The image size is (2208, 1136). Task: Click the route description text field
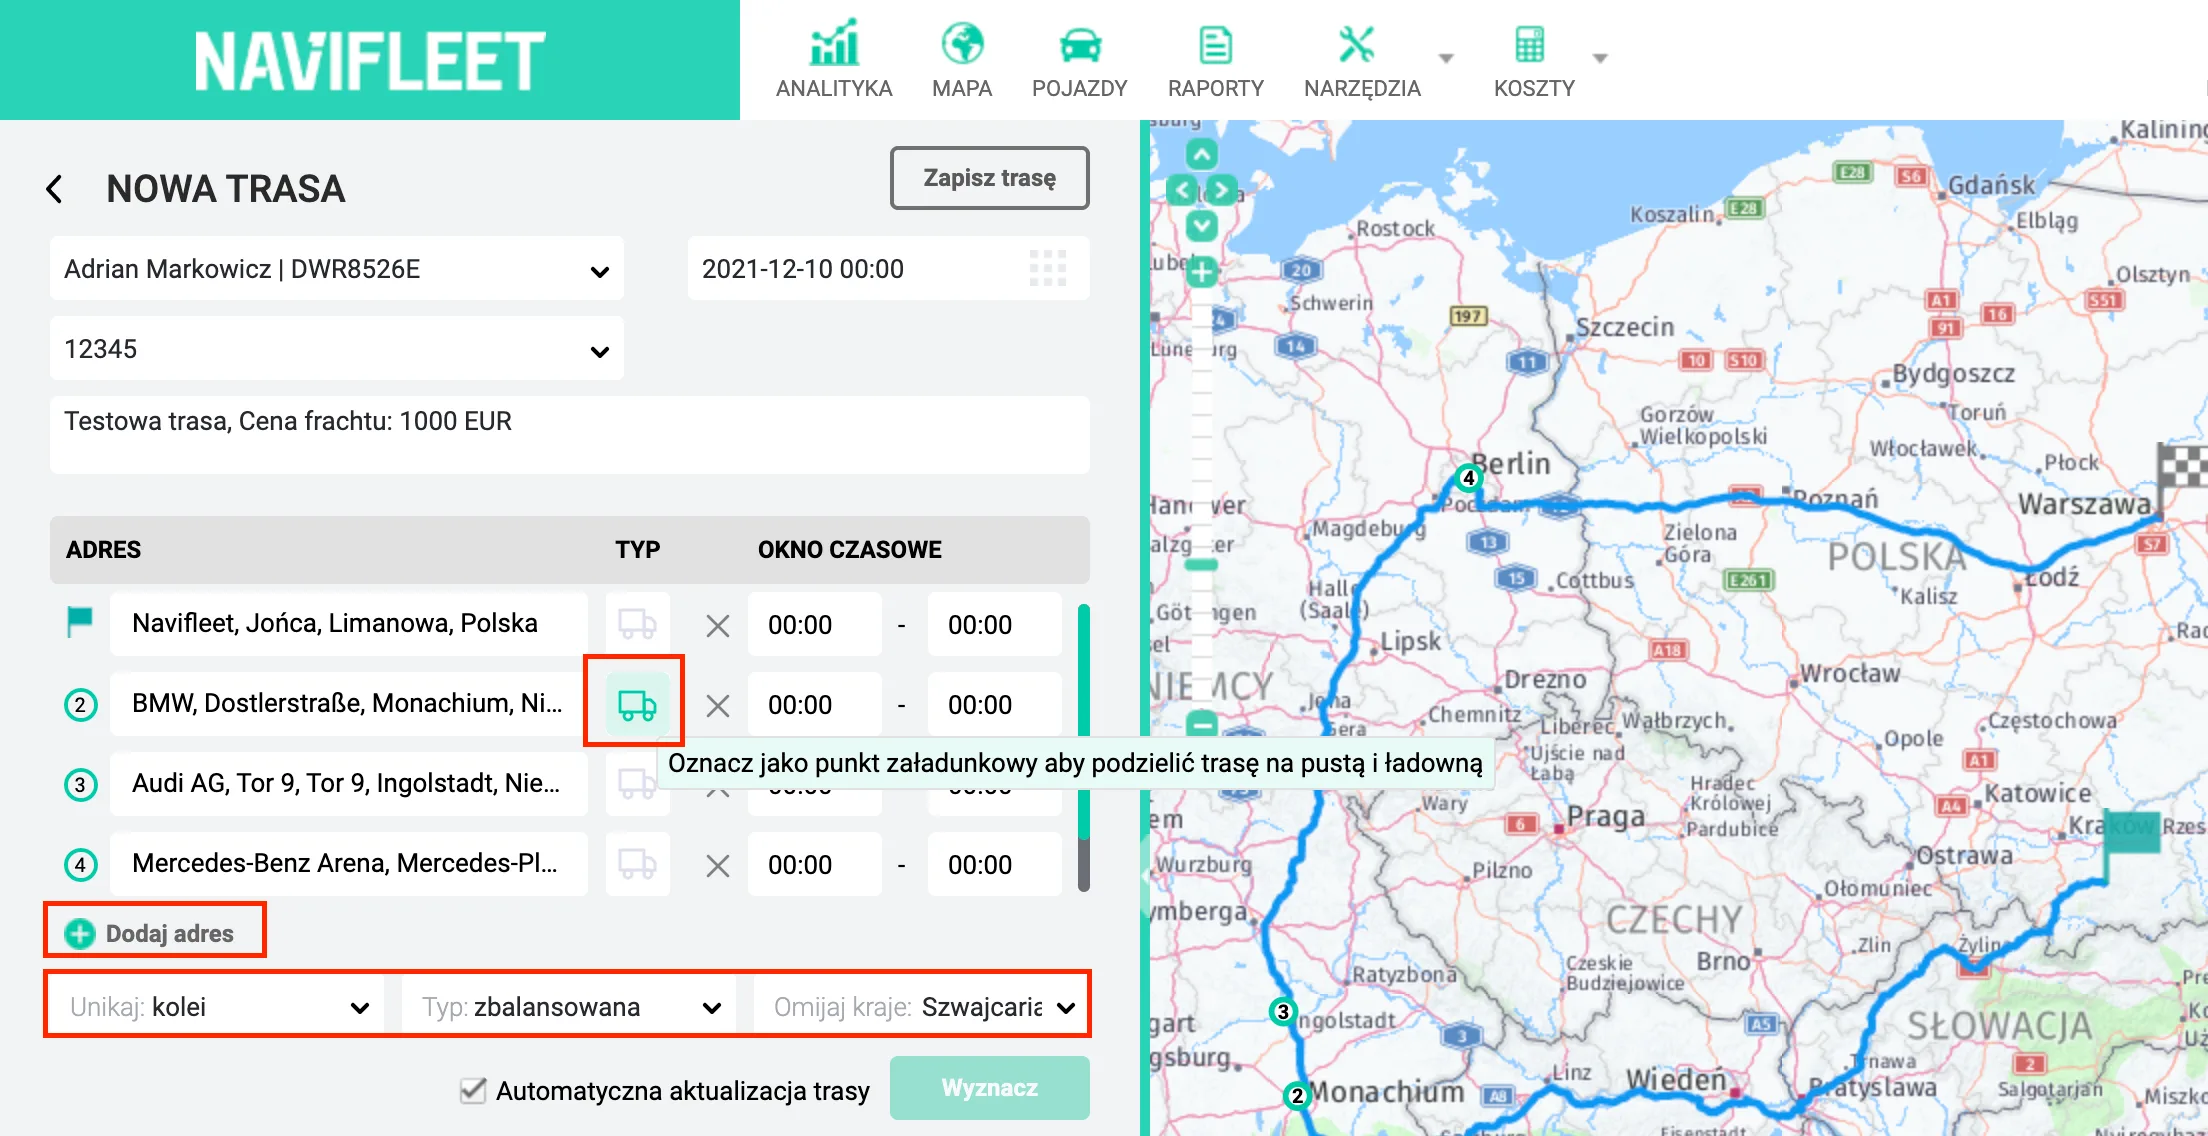tap(570, 435)
